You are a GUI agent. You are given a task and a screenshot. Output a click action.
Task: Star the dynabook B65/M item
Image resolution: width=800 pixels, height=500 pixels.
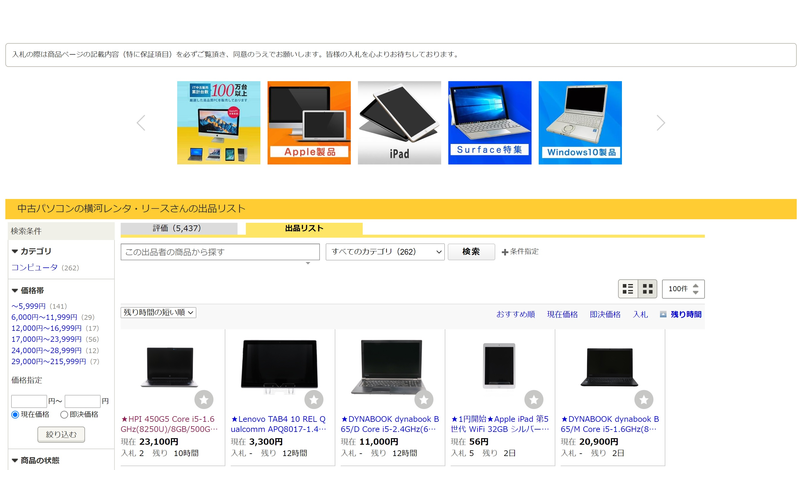[644, 399]
